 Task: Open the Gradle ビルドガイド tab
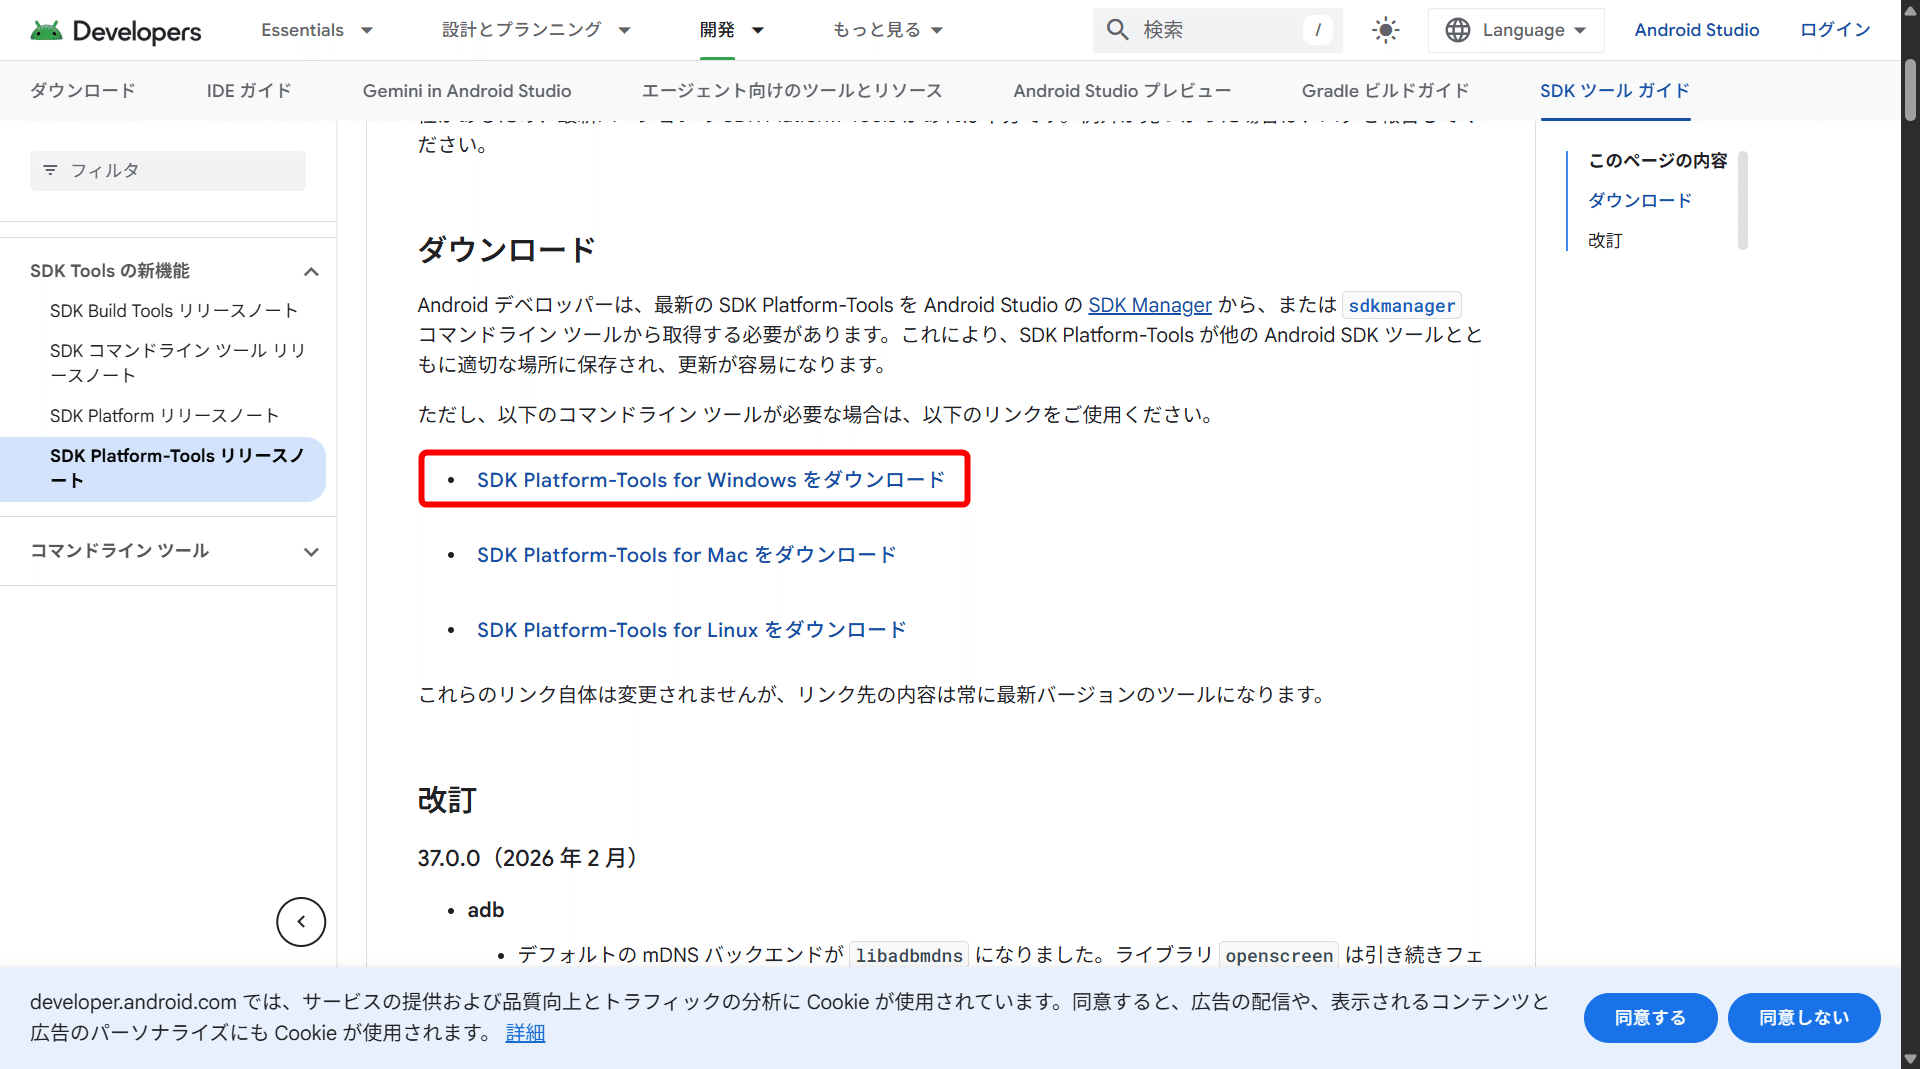pos(1386,91)
